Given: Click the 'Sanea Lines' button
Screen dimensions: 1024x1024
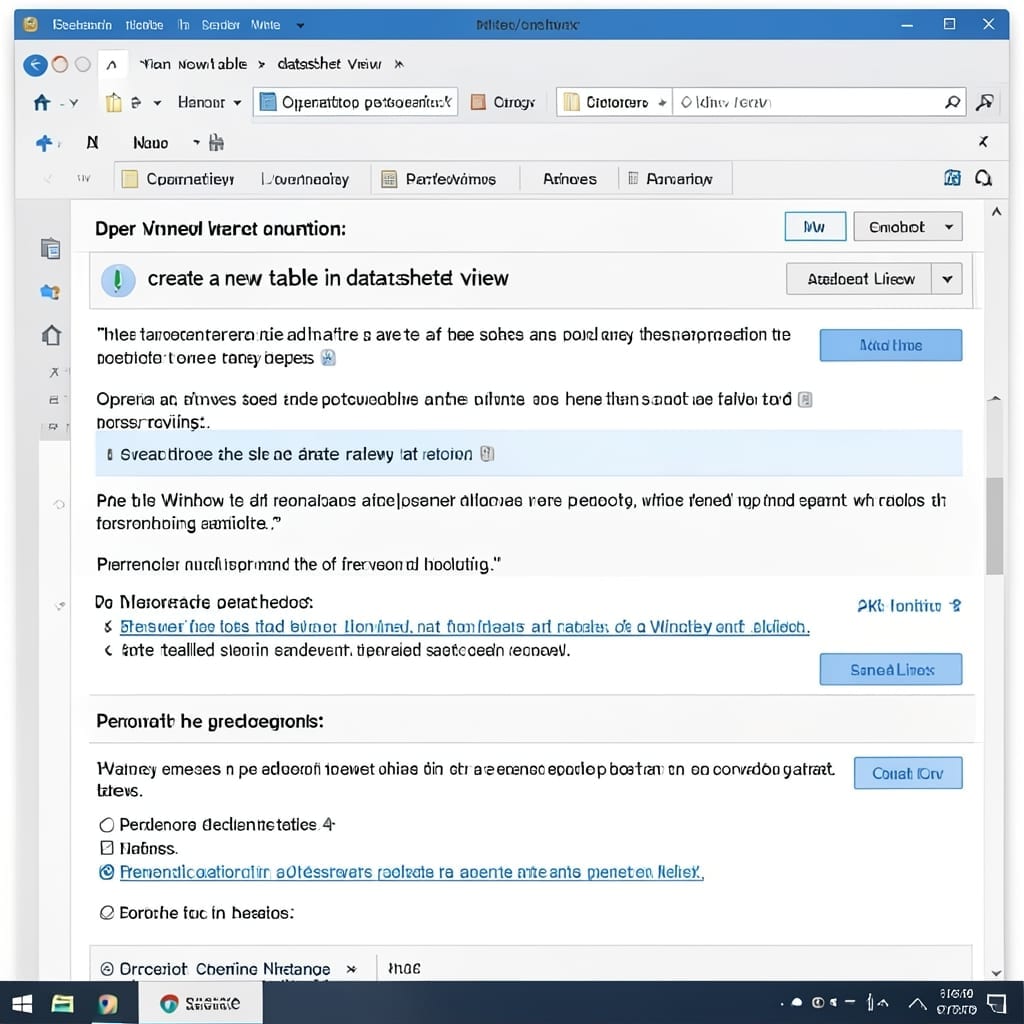Looking at the screenshot, I should (x=891, y=669).
